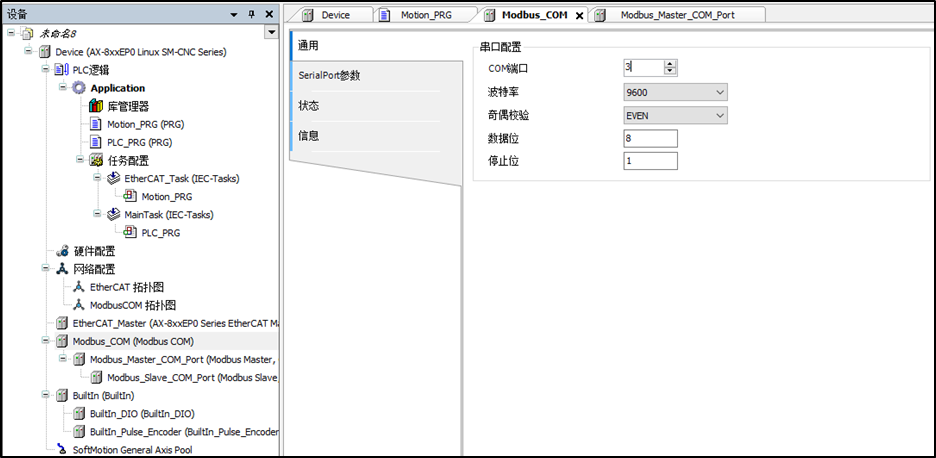Image resolution: width=936 pixels, height=458 pixels.
Task: Switch to the Modbus_Master_COM_Port tab
Action: click(677, 15)
